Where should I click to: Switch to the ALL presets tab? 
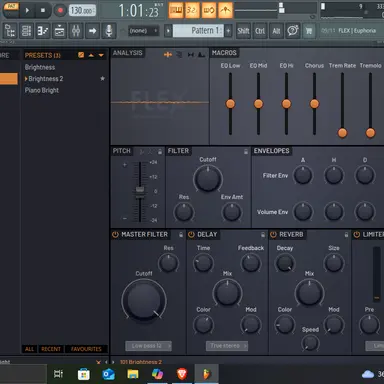point(29,349)
